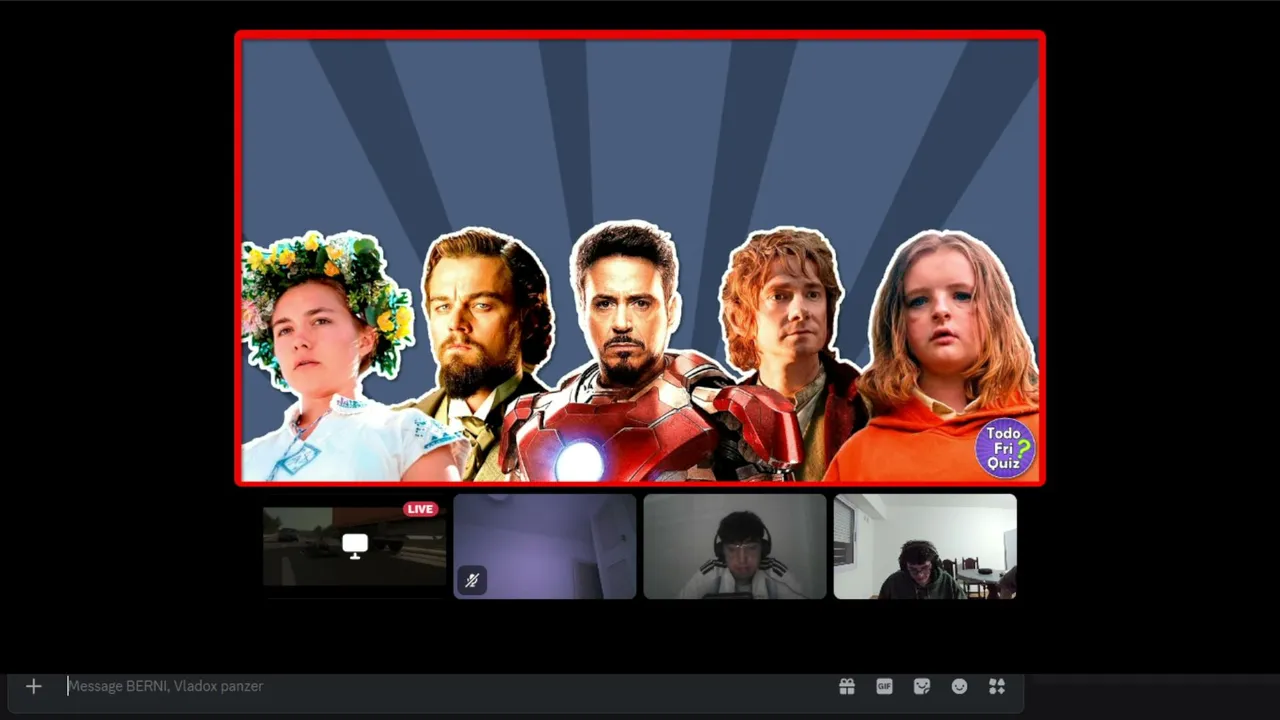Open the attachment plus menu
Screen dimensions: 1280x720
tap(33, 686)
